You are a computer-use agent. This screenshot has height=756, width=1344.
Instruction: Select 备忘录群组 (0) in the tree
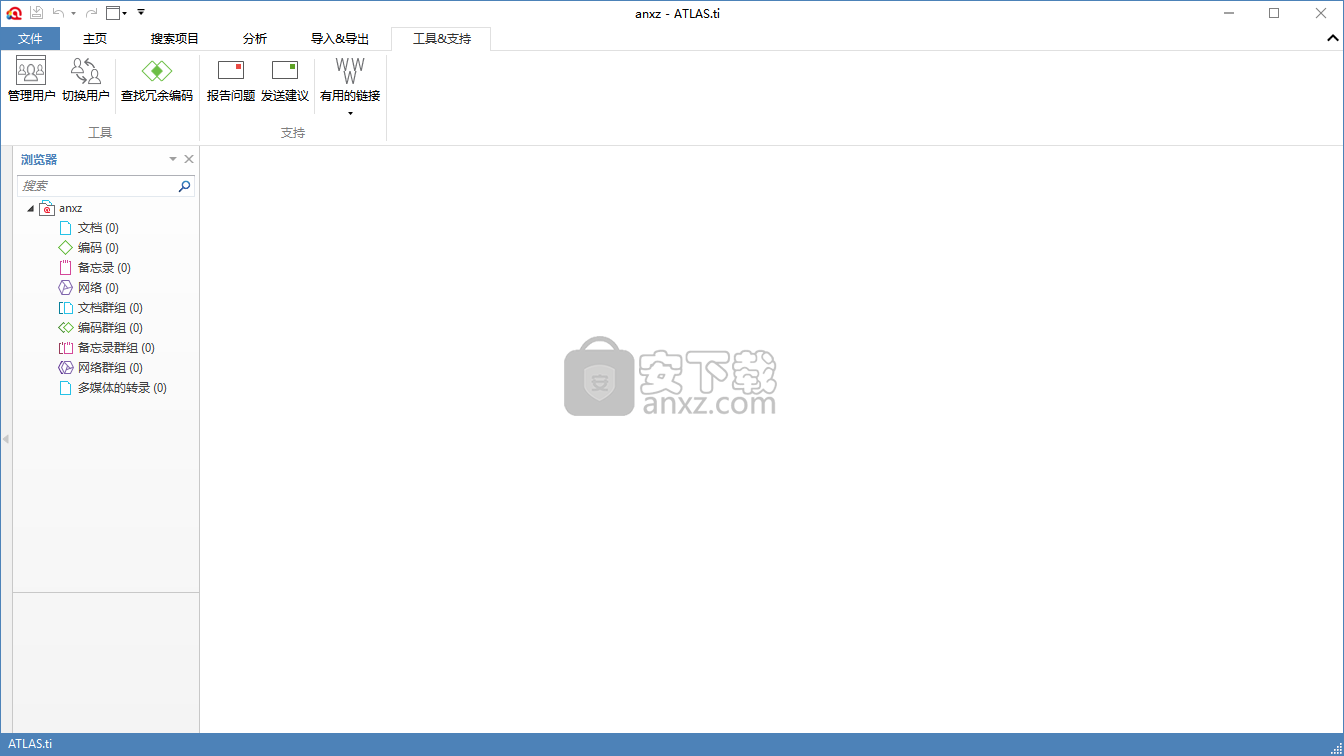tap(116, 348)
